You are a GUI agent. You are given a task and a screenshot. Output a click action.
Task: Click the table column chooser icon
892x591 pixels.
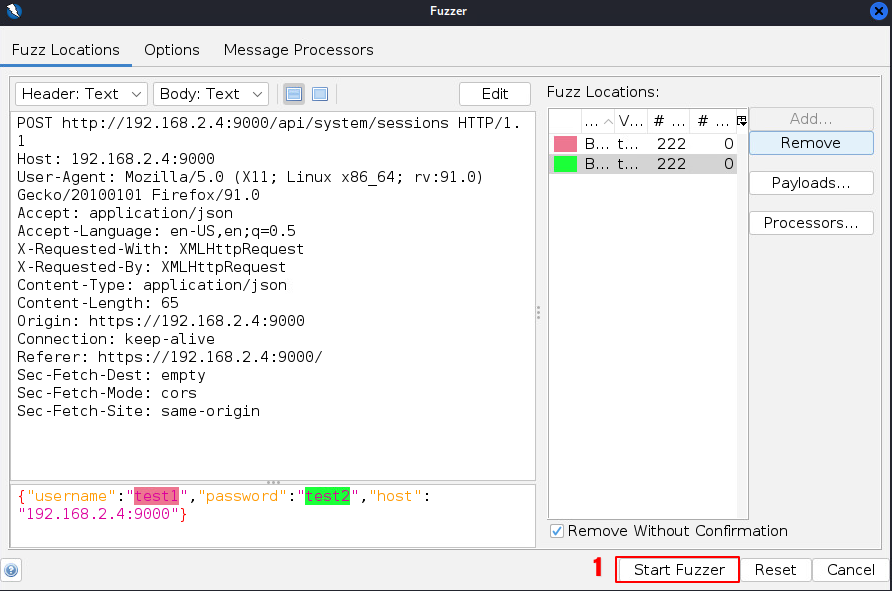(741, 121)
